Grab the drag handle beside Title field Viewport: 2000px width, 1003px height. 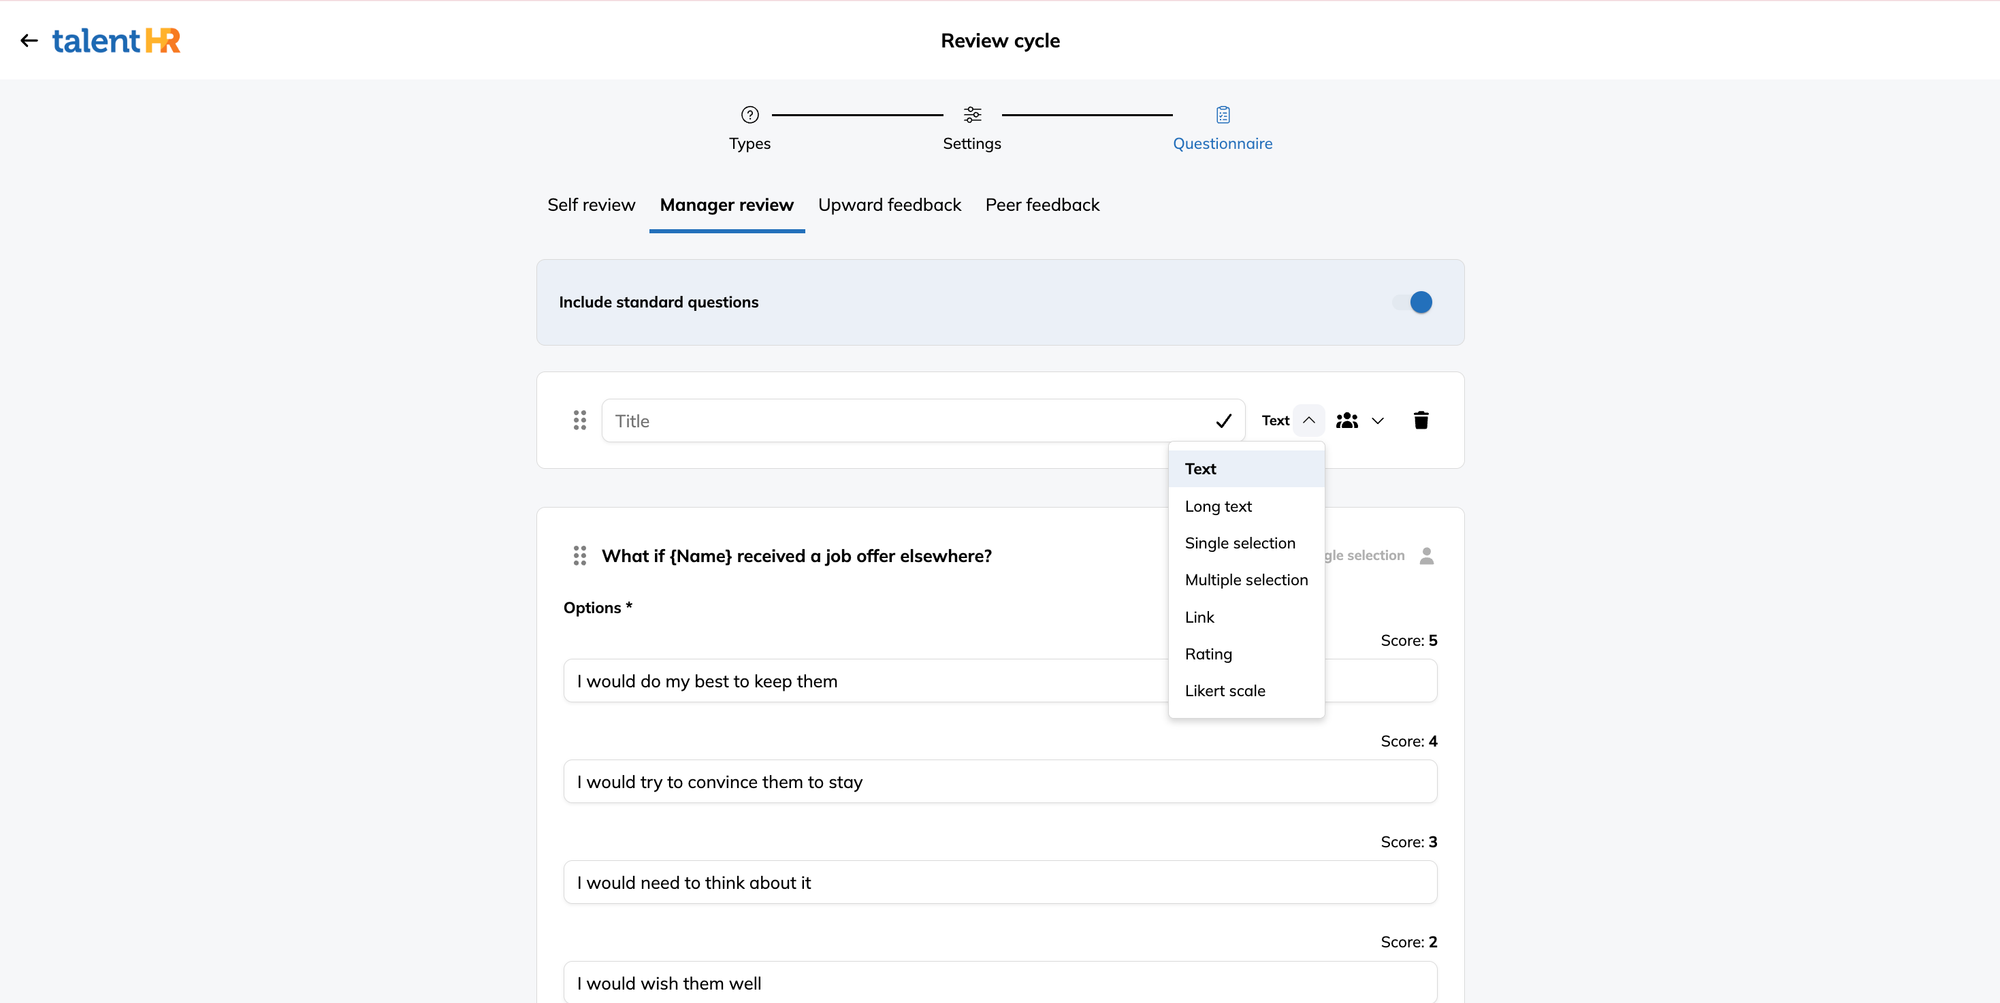coord(580,421)
